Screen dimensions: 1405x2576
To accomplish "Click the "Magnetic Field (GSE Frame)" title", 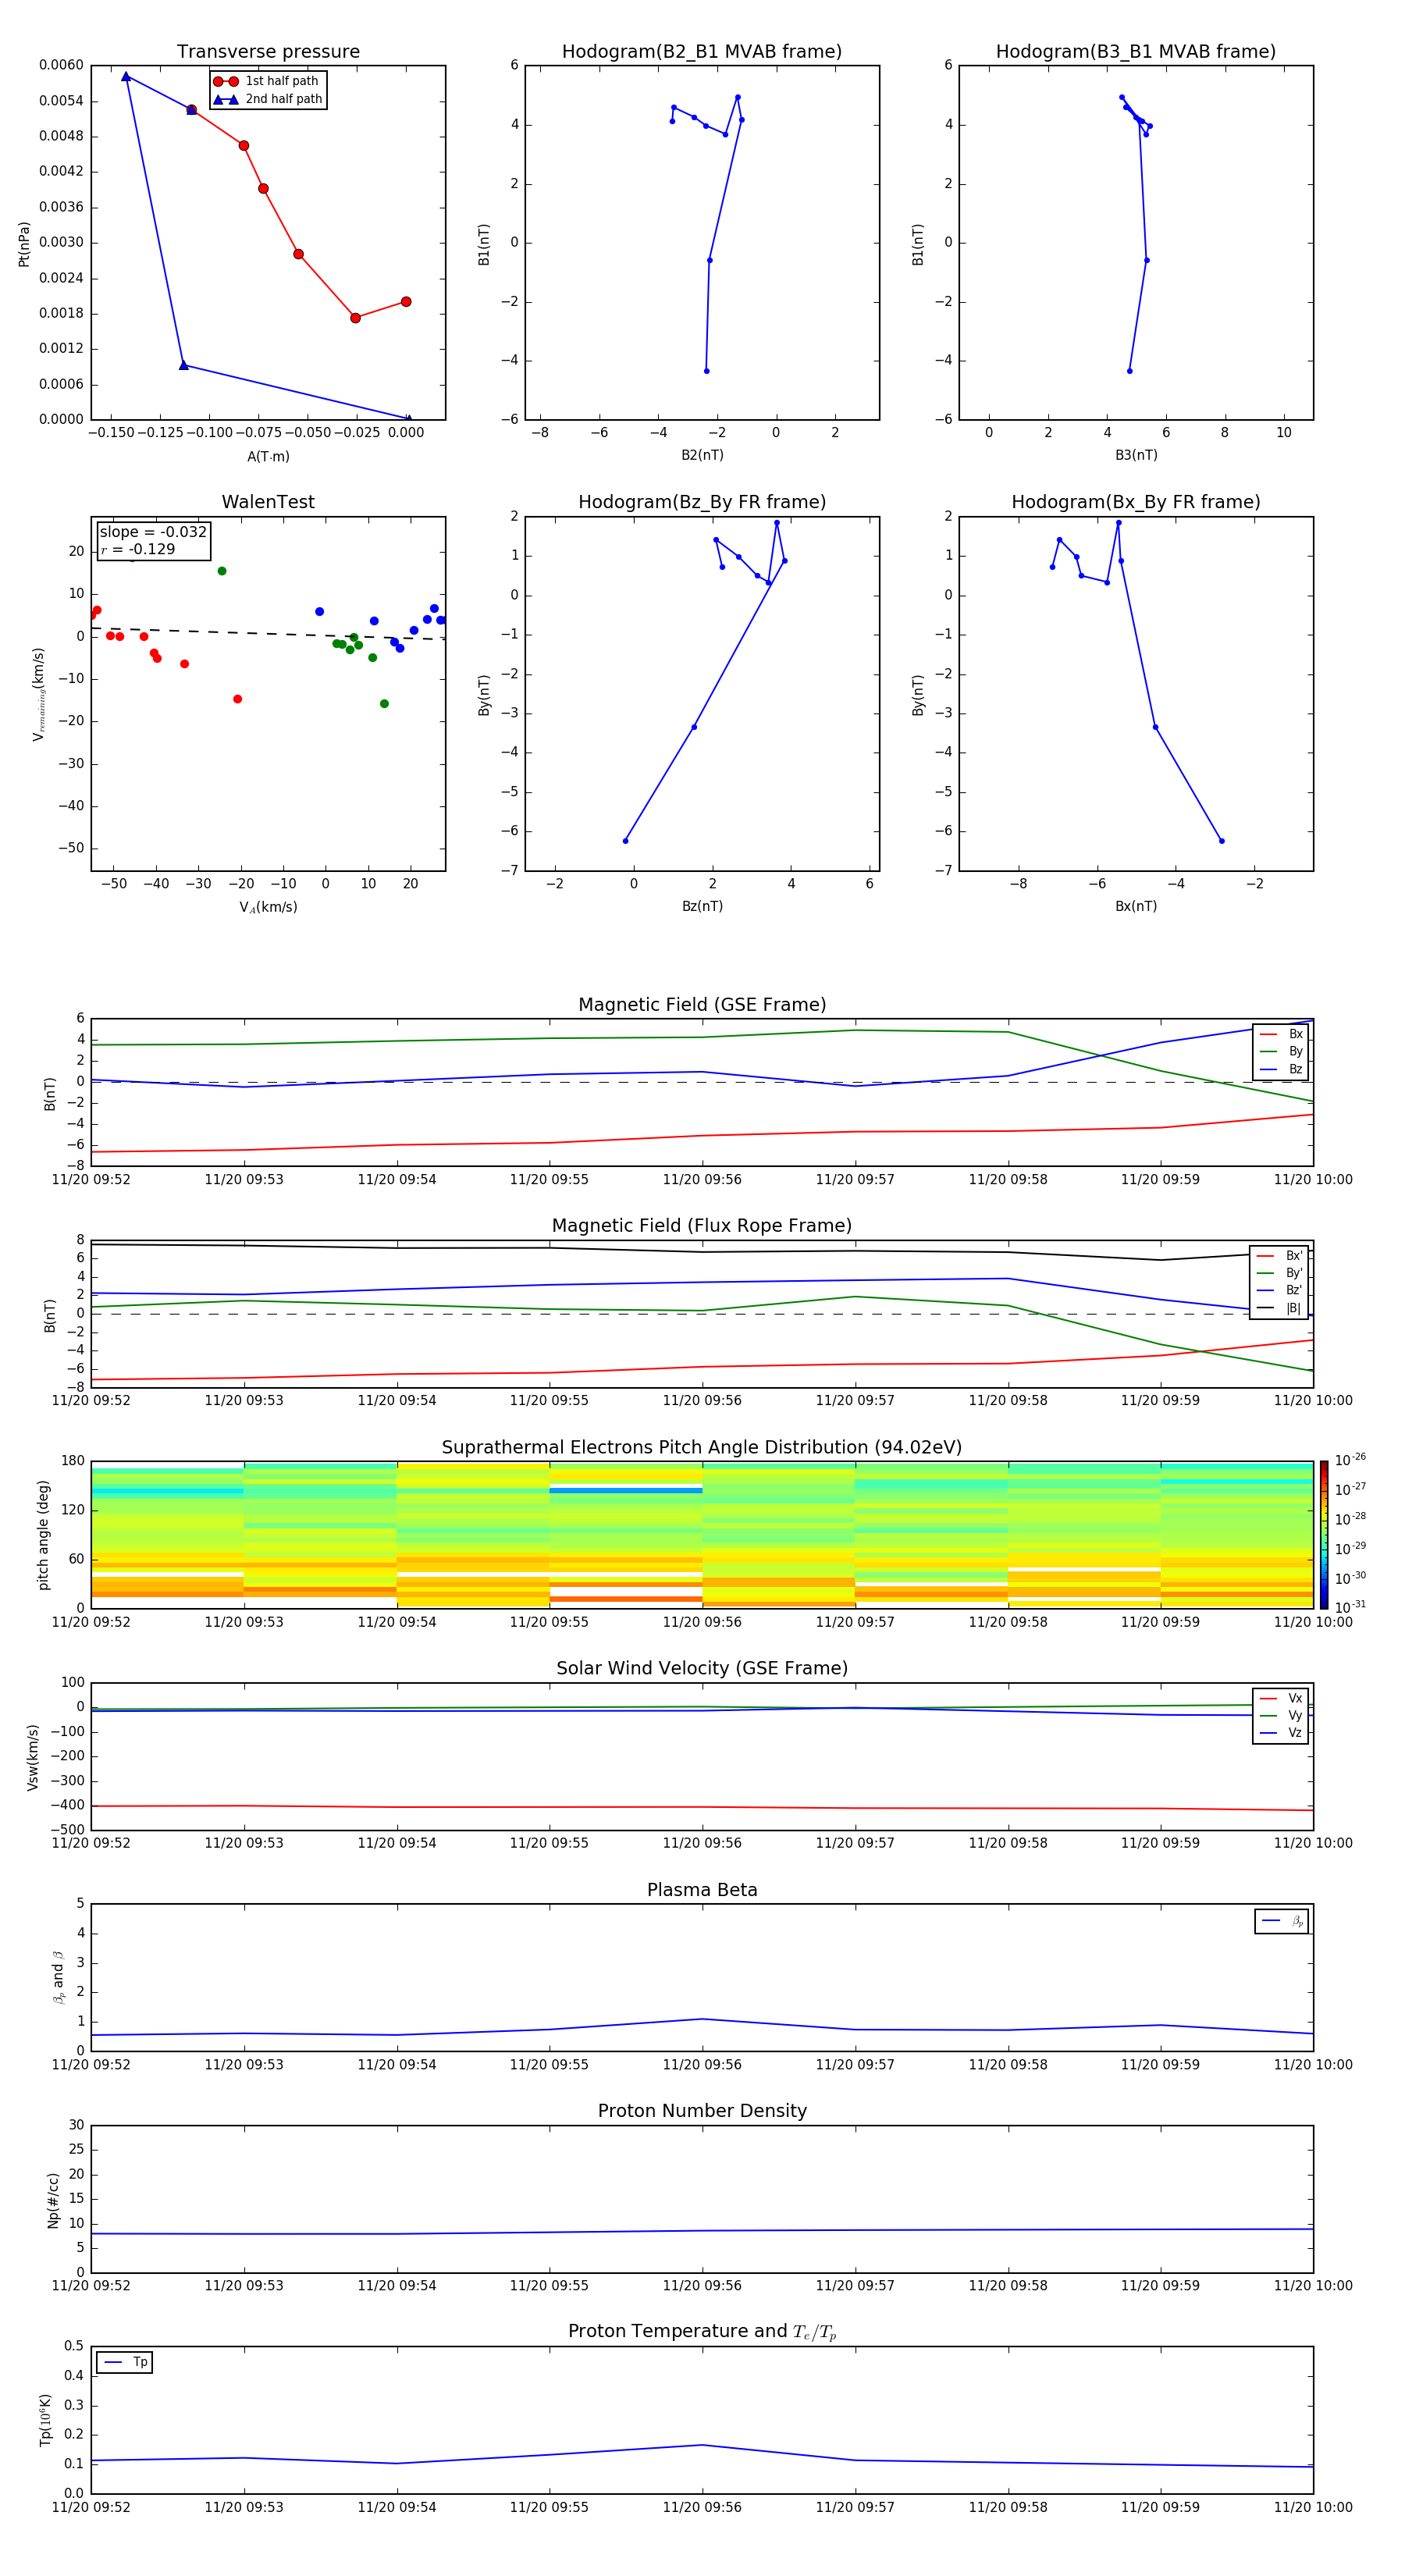I will coord(702,1005).
